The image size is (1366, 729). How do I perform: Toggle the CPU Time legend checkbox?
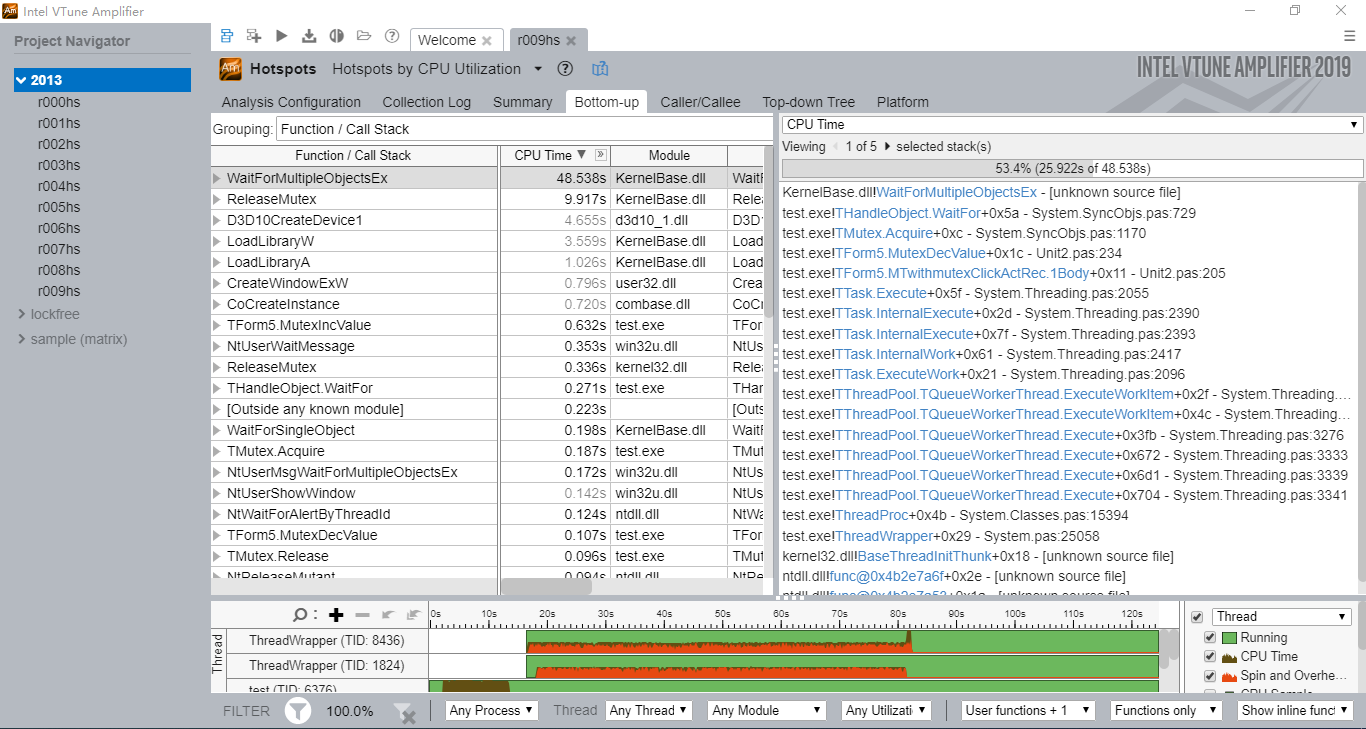pyautogui.click(x=1210, y=657)
